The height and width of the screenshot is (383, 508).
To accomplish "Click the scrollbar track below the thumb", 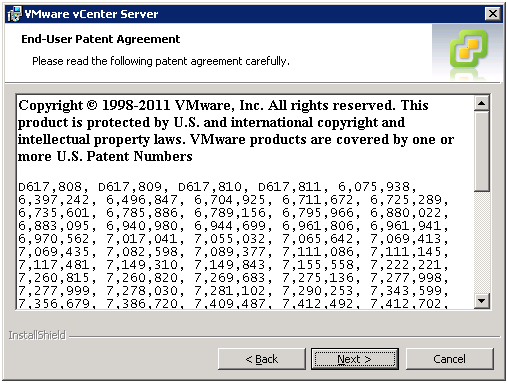I will point(481,242).
